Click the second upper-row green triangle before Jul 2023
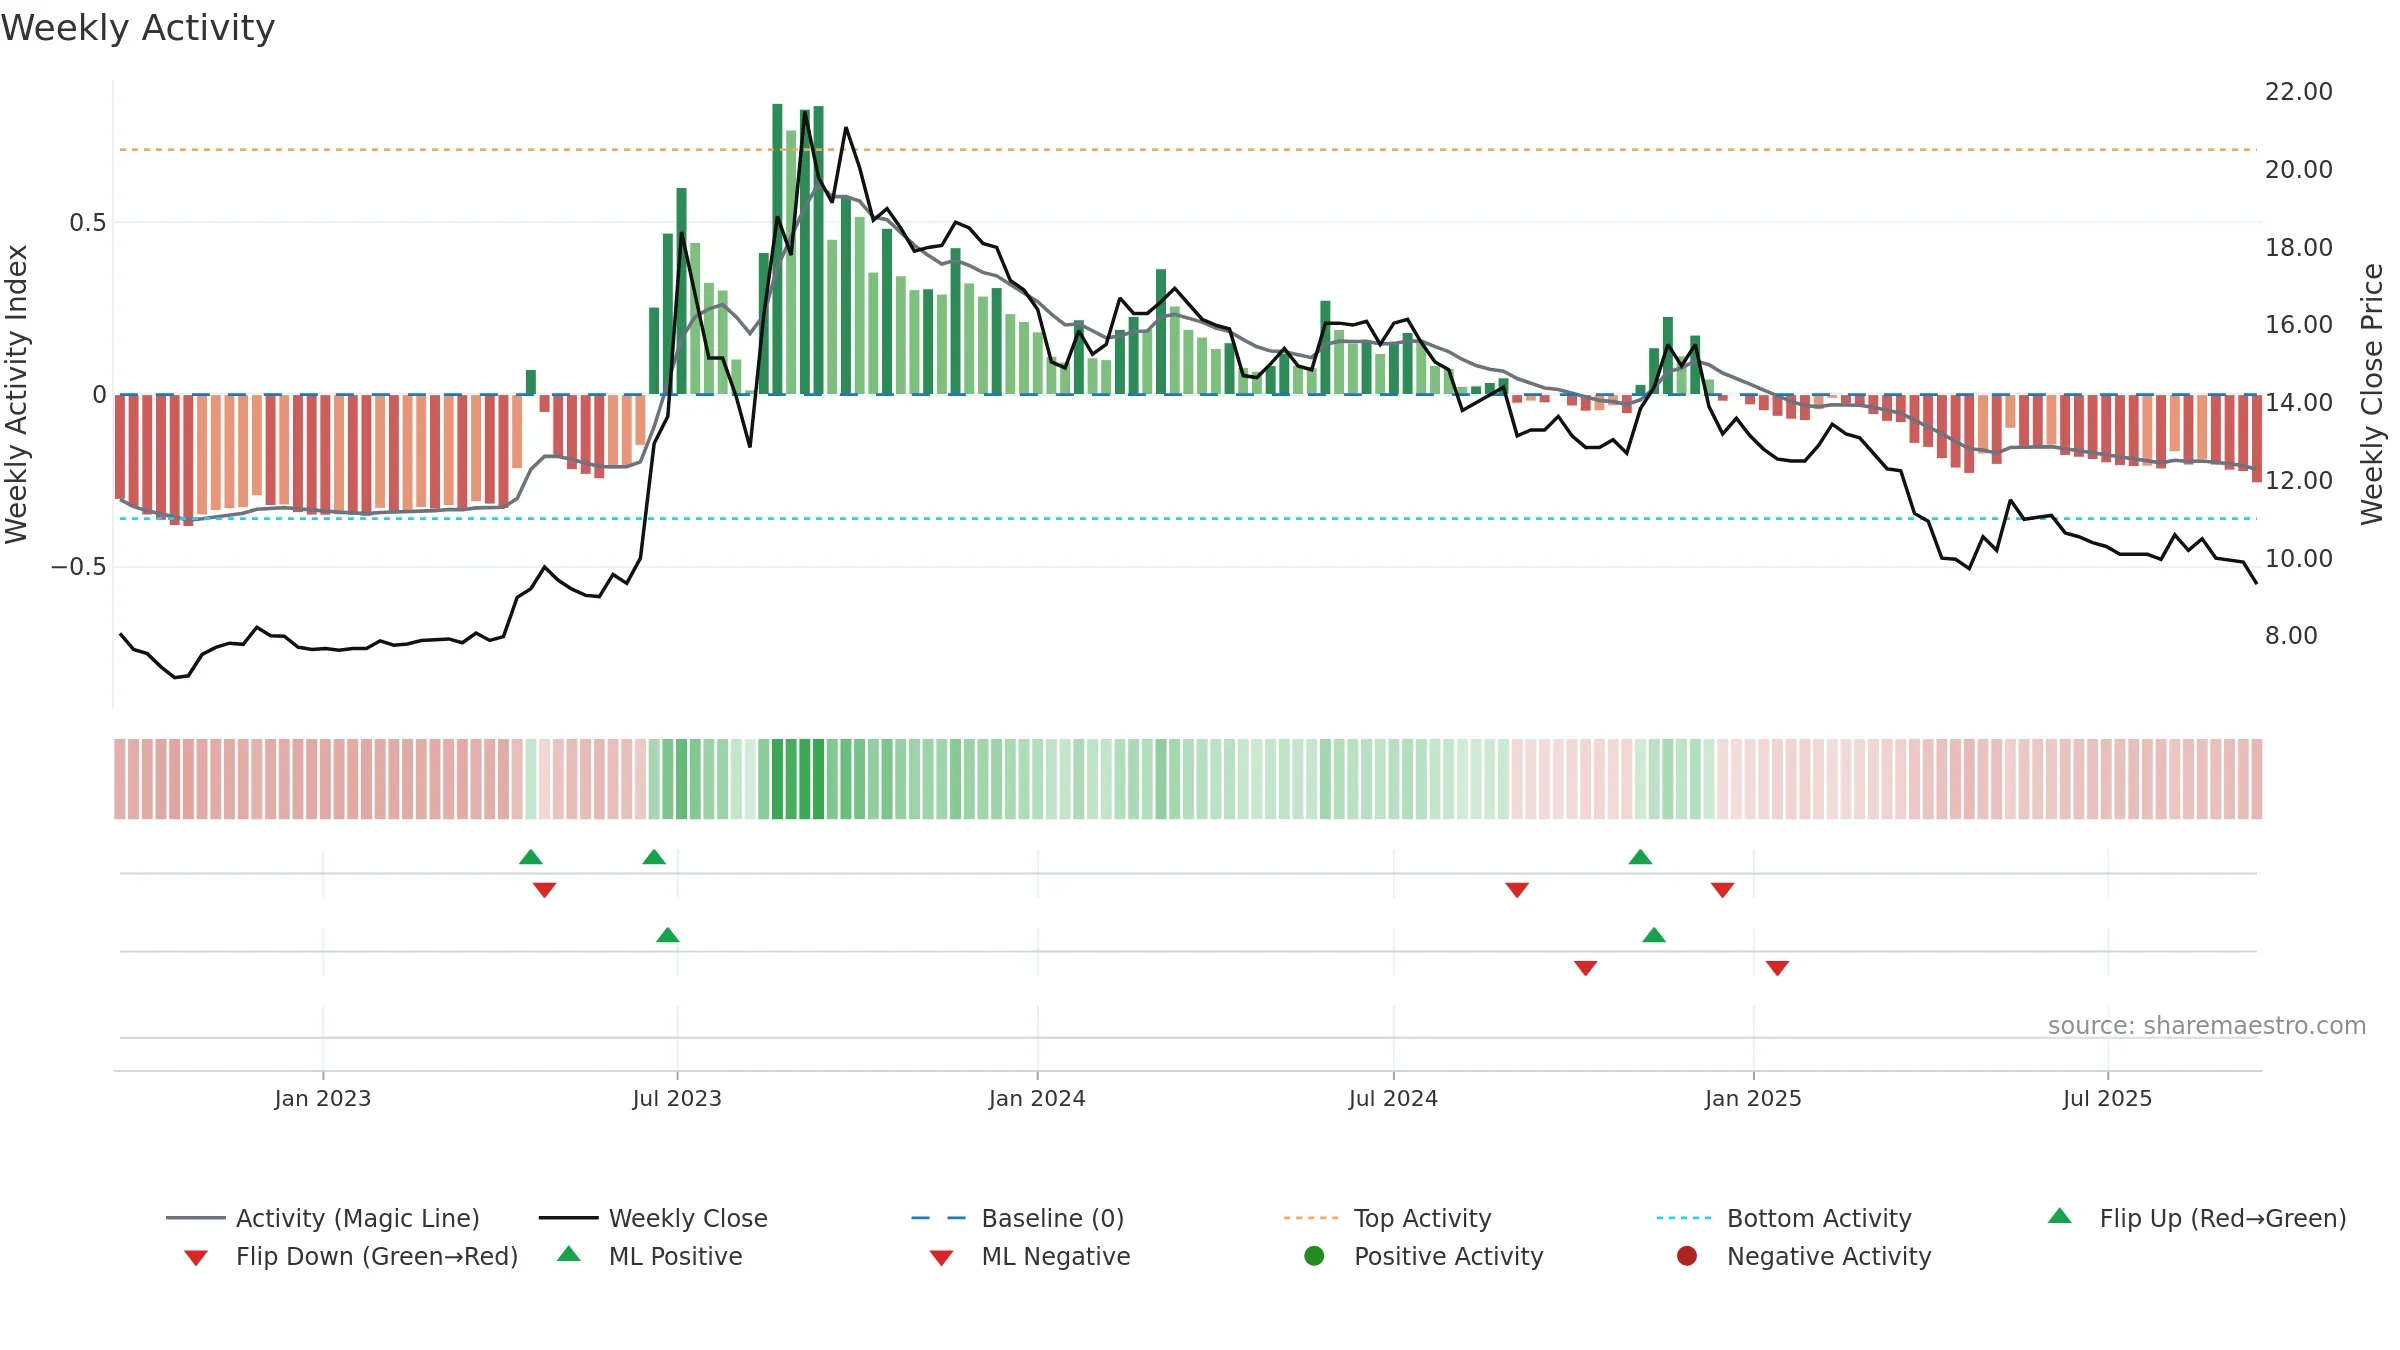 (x=654, y=857)
